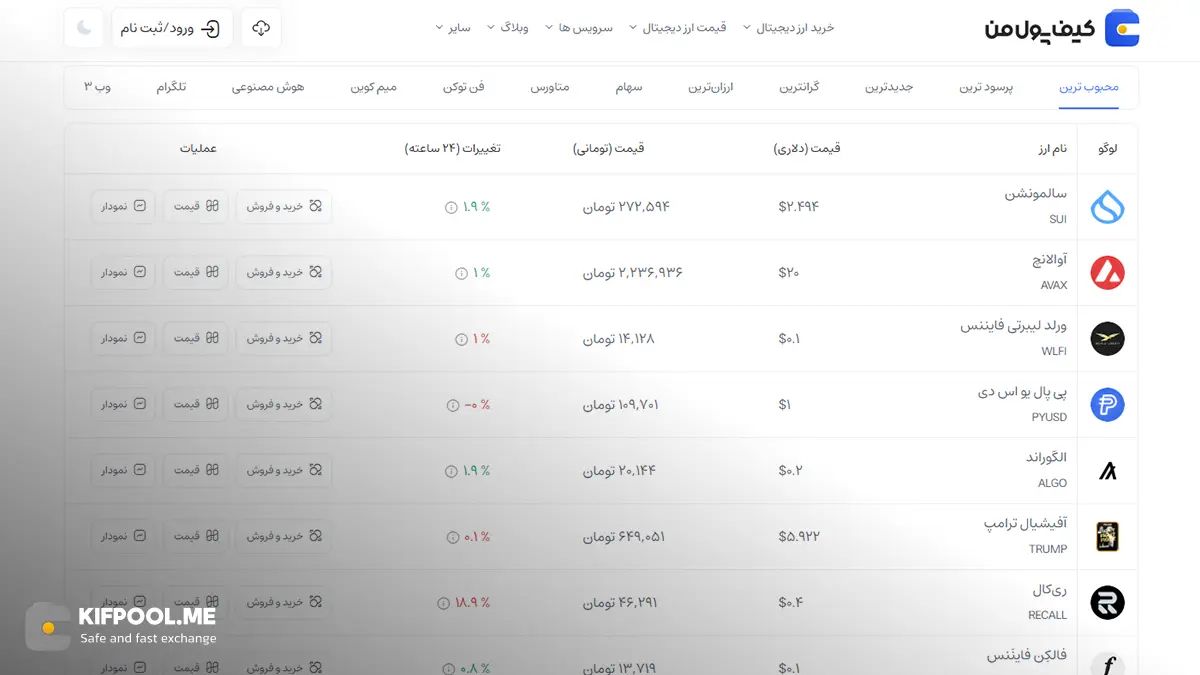Open the سایر dropdown menu
Viewport: 1200px width, 675px height.
(x=453, y=27)
